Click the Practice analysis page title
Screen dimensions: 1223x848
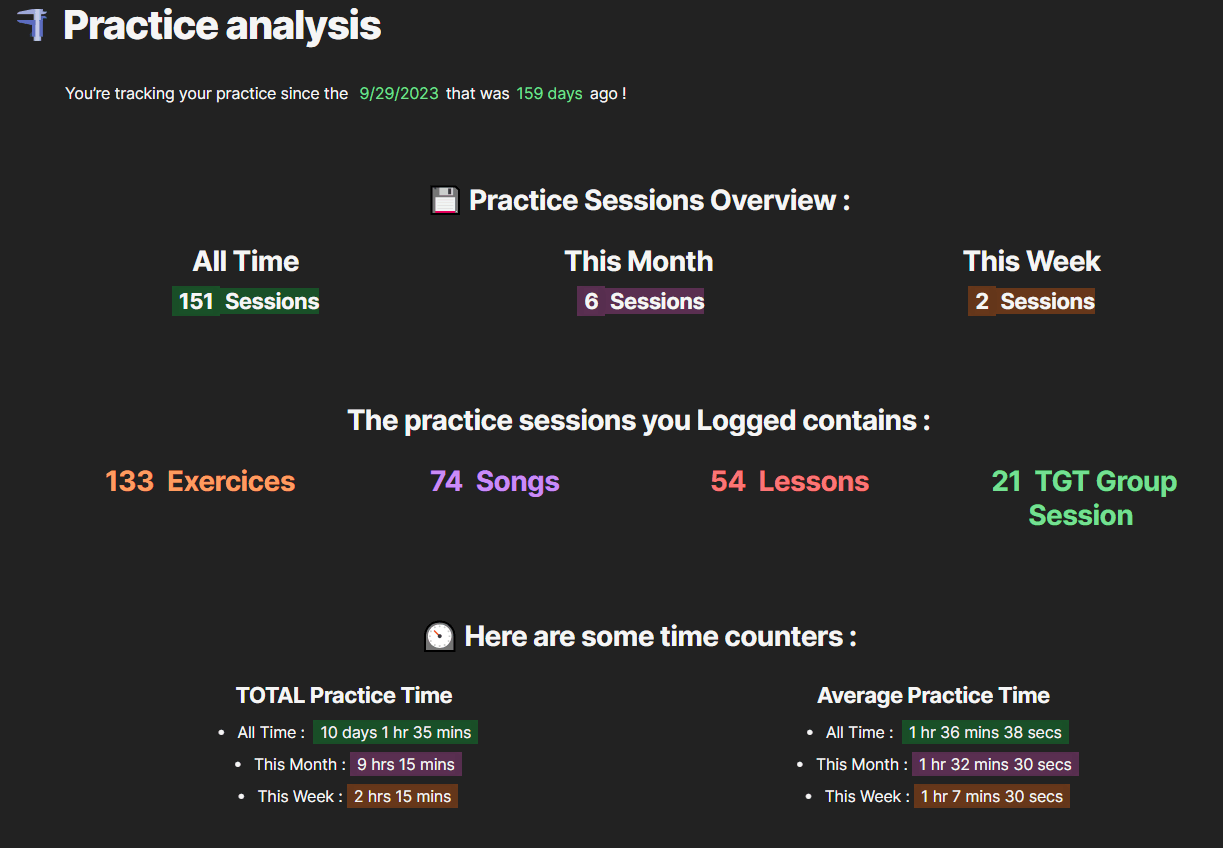(221, 26)
